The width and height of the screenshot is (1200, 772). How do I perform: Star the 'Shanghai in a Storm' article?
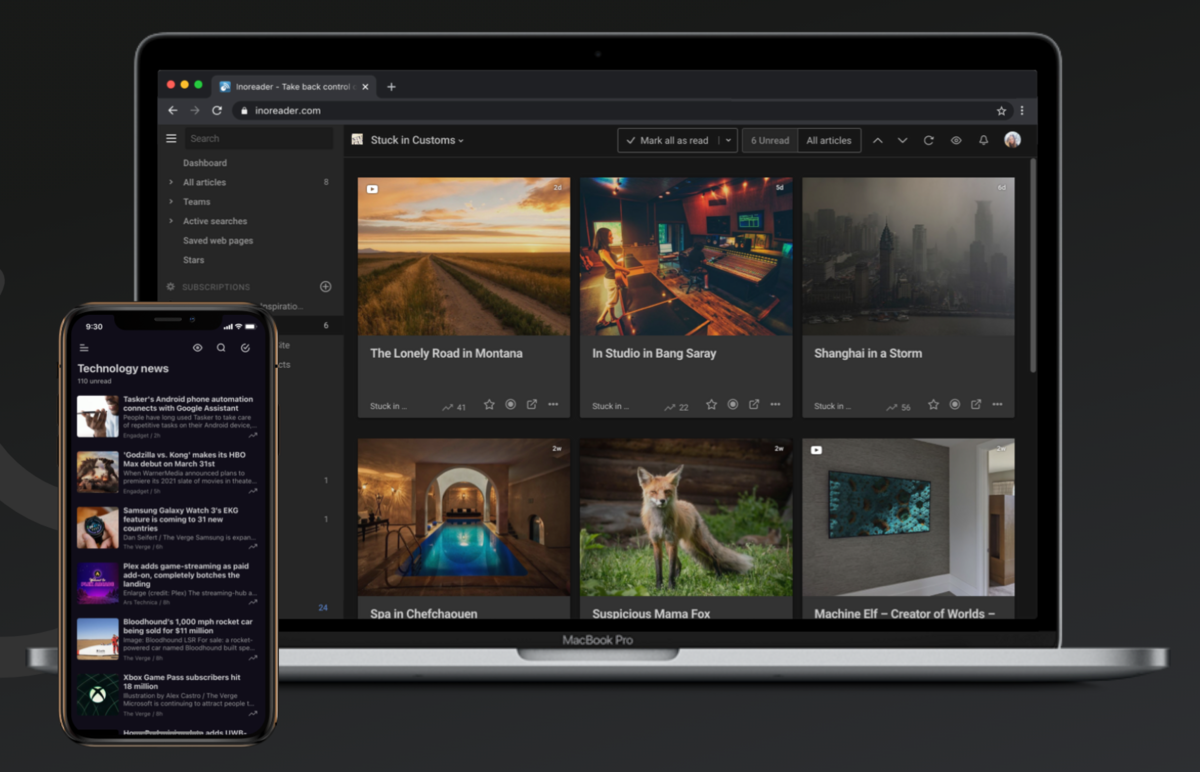point(932,404)
